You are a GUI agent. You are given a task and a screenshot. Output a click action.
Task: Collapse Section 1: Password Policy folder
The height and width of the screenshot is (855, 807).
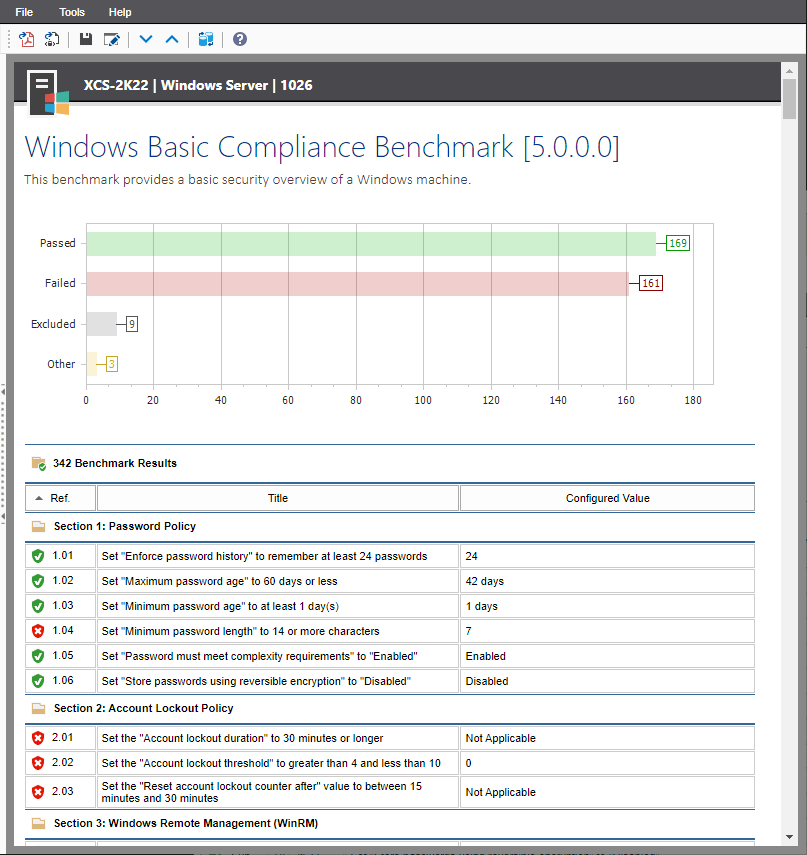[x=39, y=526]
